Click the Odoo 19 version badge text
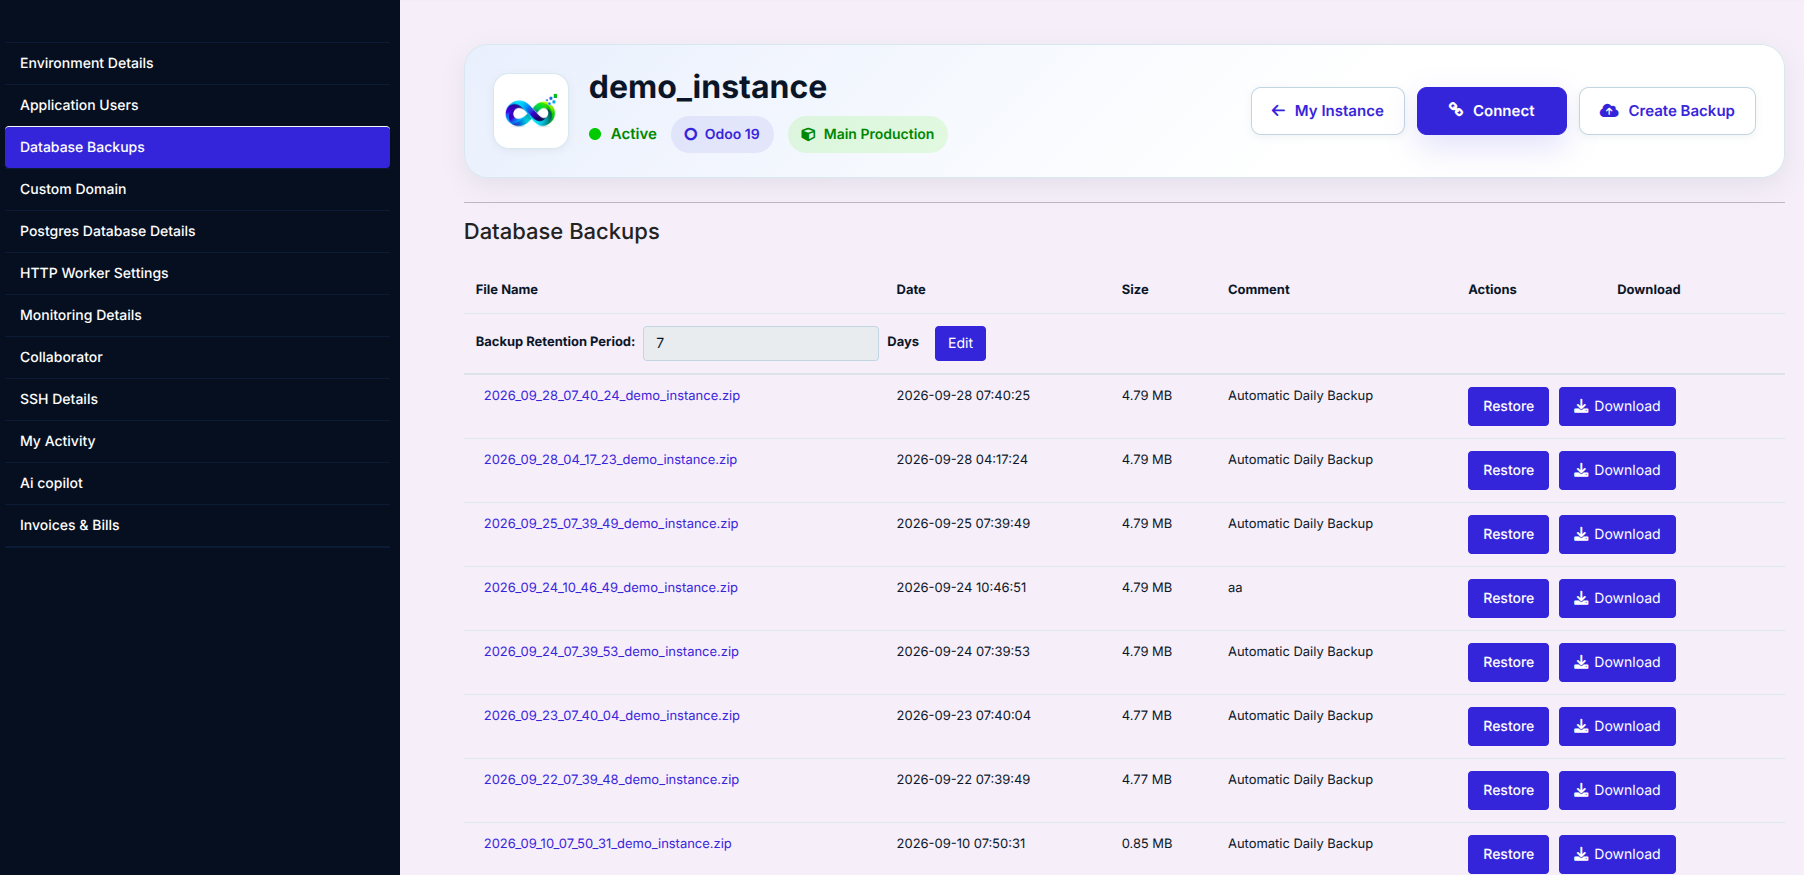This screenshot has width=1804, height=875. [x=732, y=134]
